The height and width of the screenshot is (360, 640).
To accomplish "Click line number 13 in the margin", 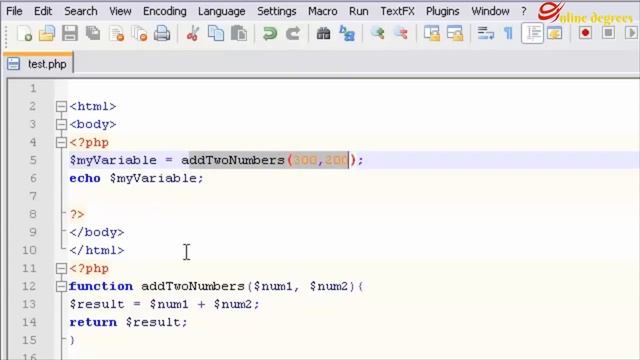I will 29,304.
